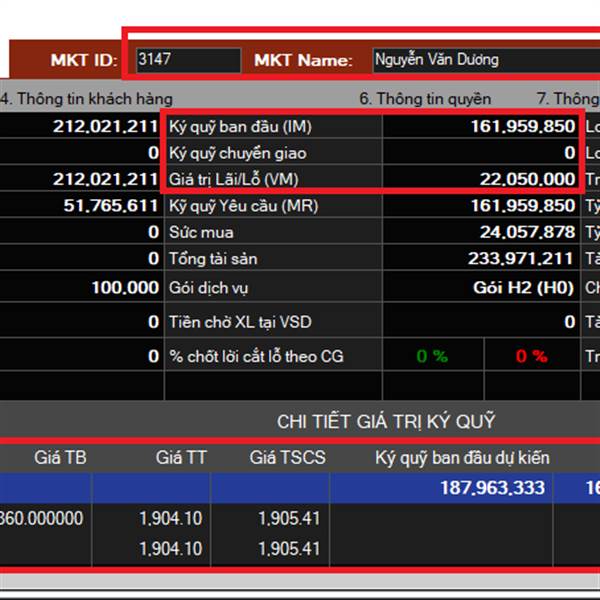Click the red 0 % stop-loss cell
600x600 pixels.
tap(531, 356)
